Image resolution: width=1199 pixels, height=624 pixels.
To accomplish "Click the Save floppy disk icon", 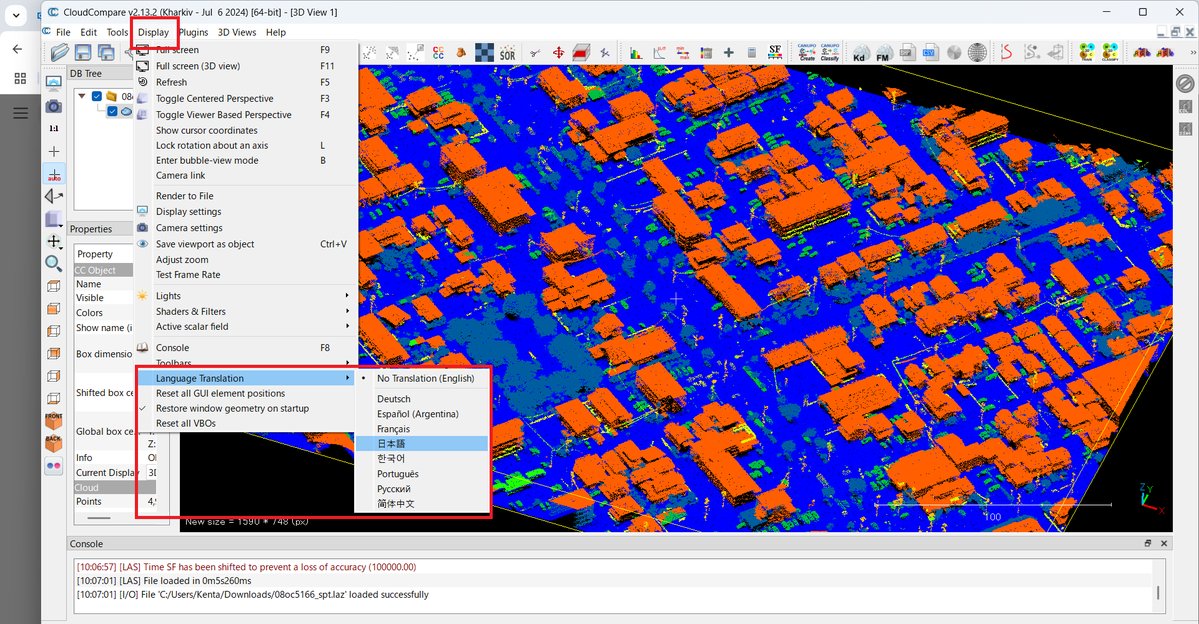I will click(x=83, y=52).
